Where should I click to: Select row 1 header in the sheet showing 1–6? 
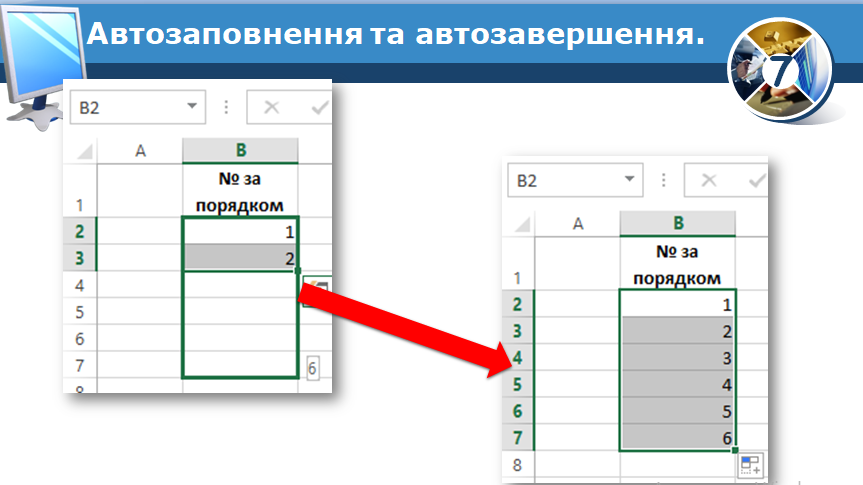click(517, 264)
